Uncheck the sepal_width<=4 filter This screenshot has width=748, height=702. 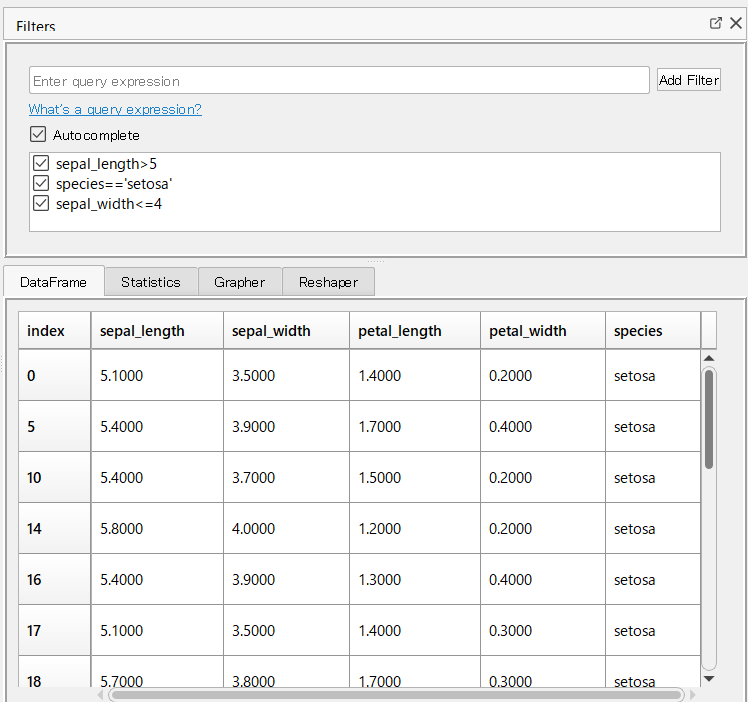[41, 203]
